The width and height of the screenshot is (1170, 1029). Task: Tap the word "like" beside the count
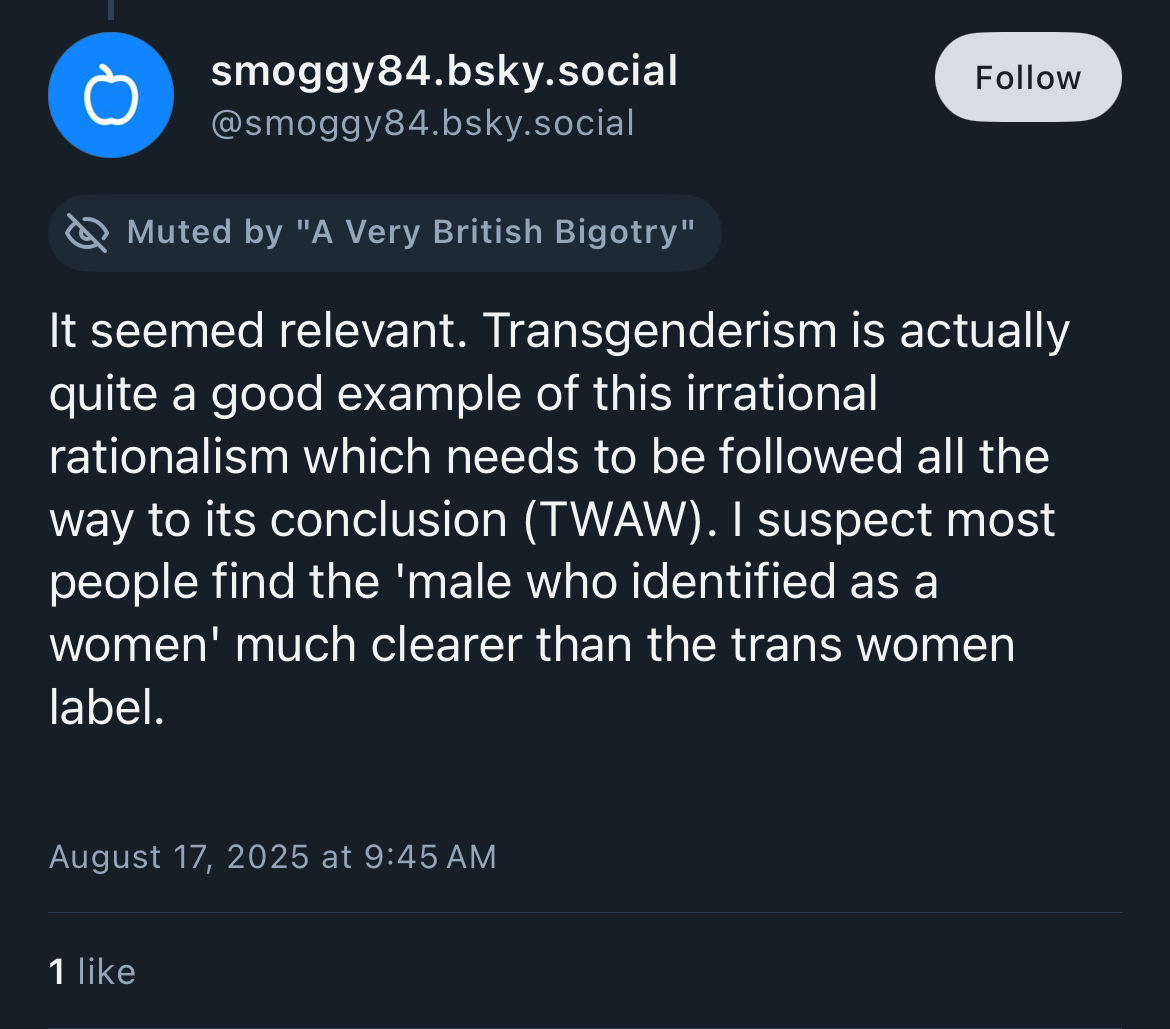coord(106,971)
